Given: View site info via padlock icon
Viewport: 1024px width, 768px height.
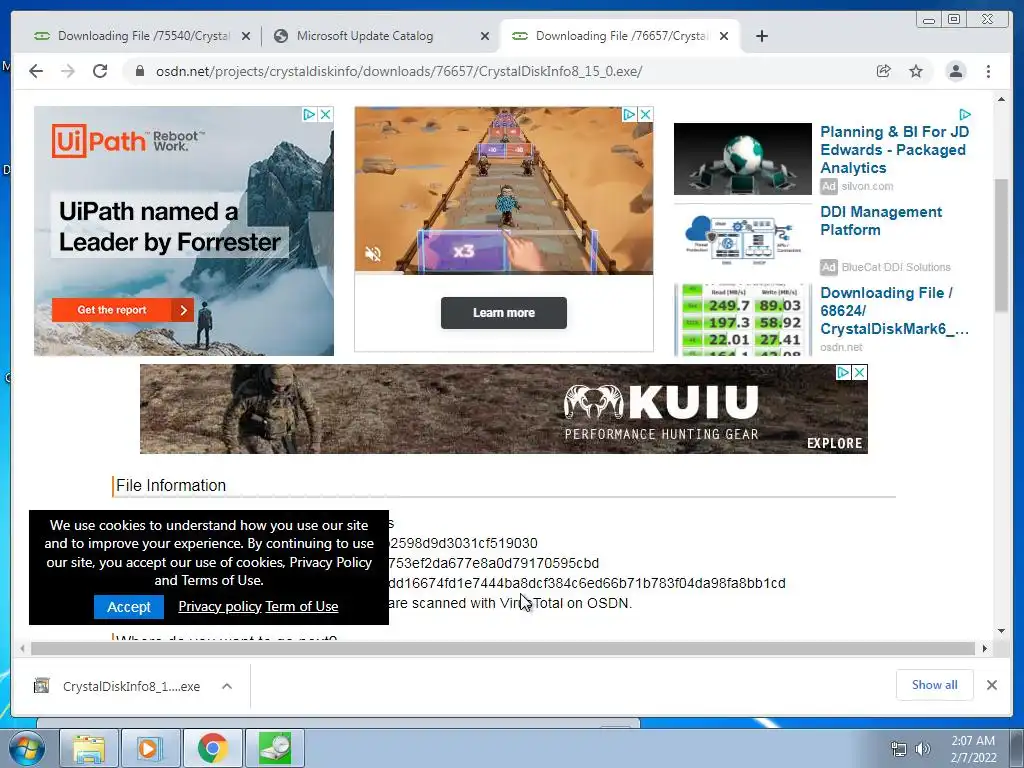Looking at the screenshot, I should (x=140, y=71).
